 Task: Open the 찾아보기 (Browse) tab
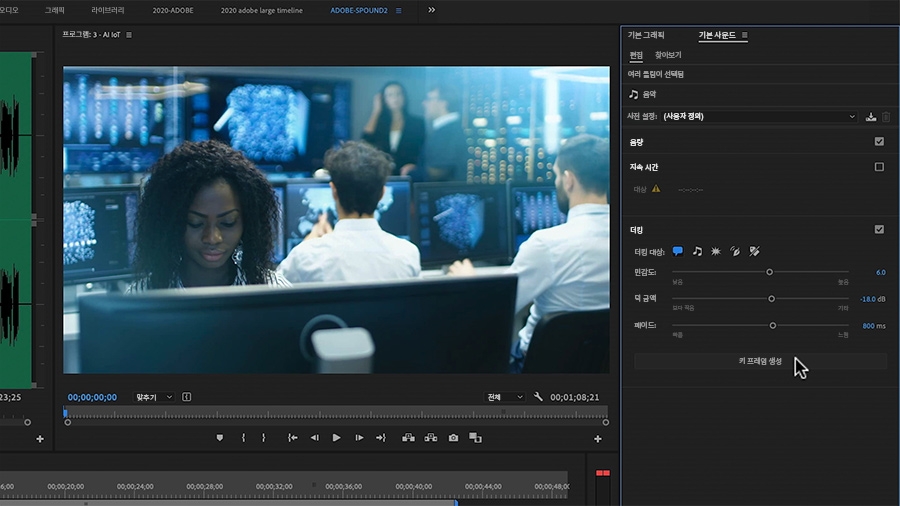tap(668, 55)
